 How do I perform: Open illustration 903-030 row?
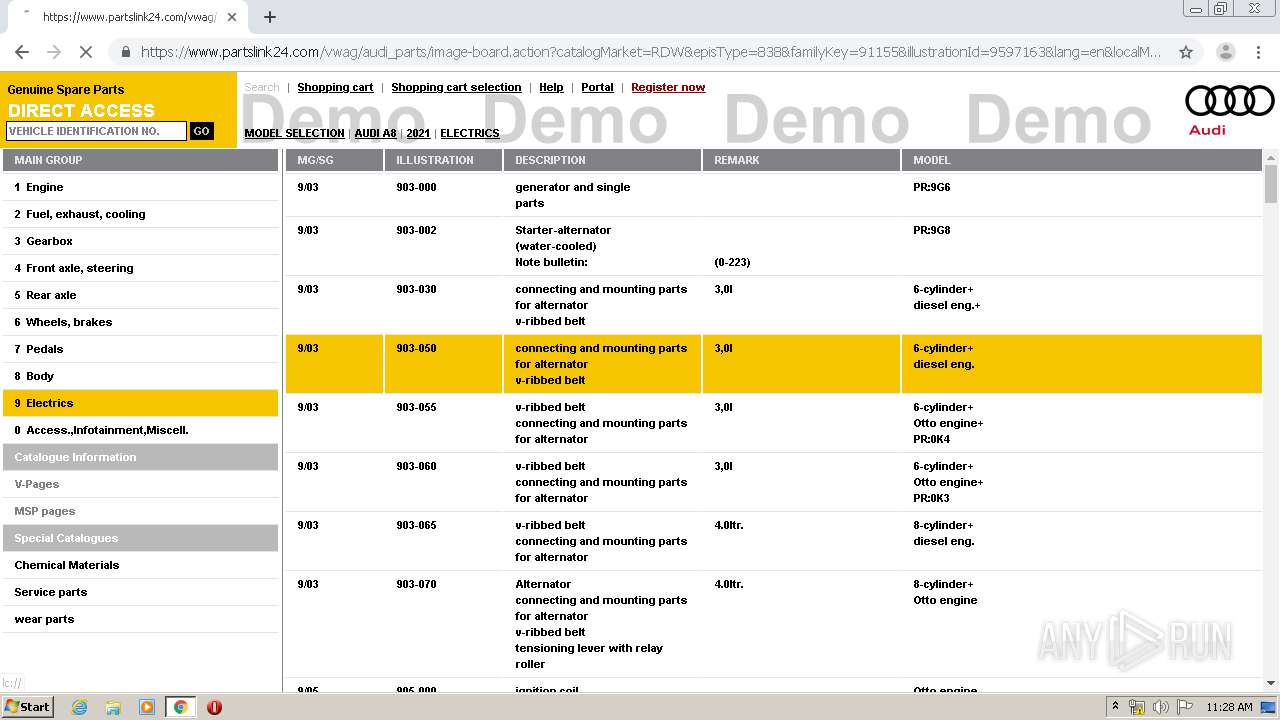773,305
